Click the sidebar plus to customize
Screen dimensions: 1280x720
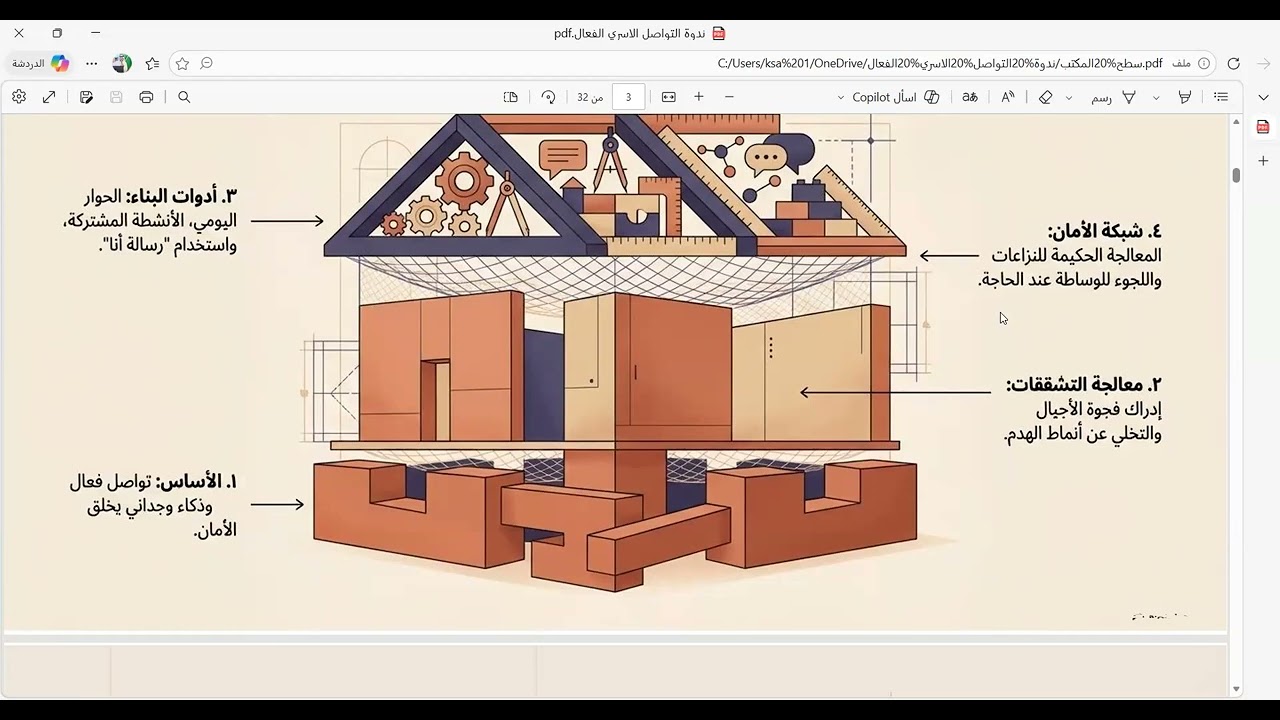click(1263, 160)
